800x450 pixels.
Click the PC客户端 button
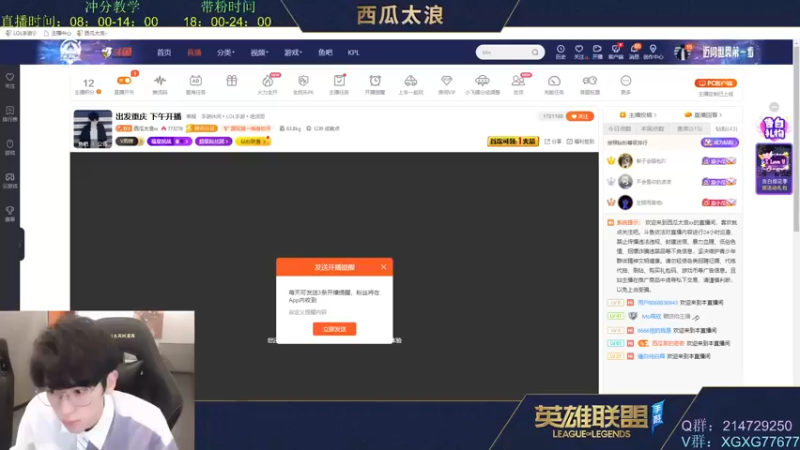point(715,83)
